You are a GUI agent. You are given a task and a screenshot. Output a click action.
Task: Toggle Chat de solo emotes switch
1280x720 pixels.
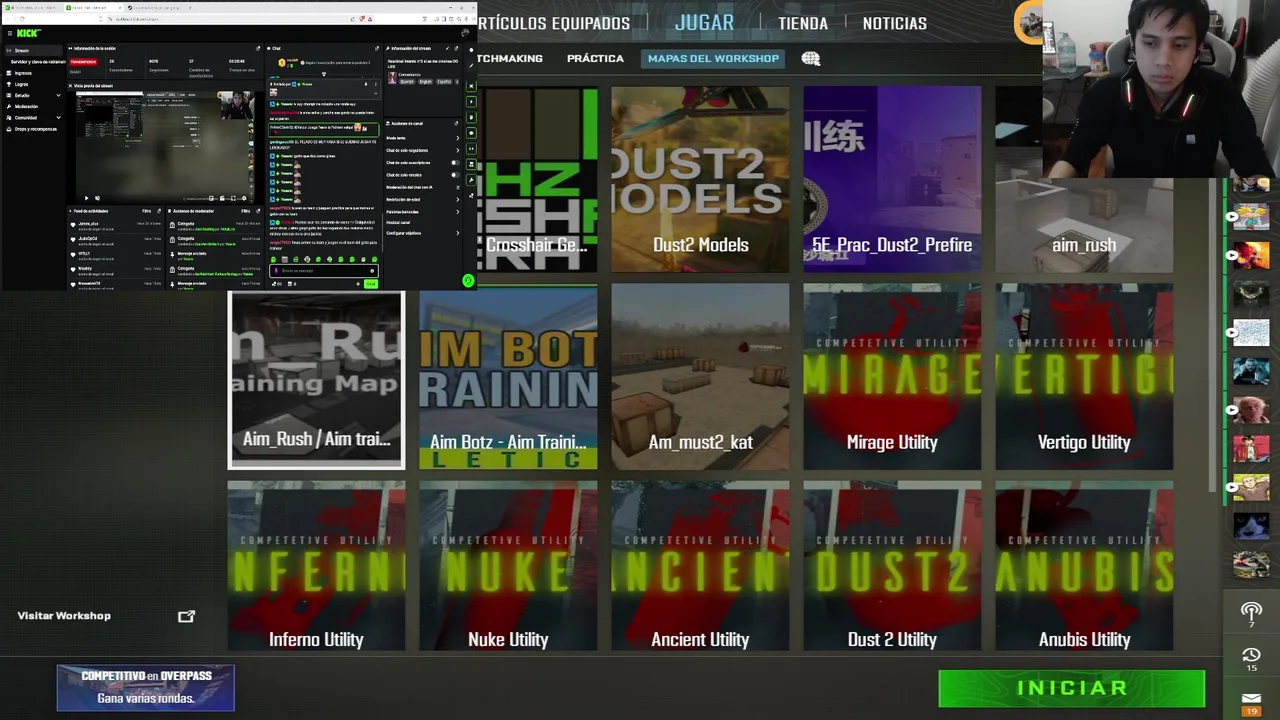455,175
